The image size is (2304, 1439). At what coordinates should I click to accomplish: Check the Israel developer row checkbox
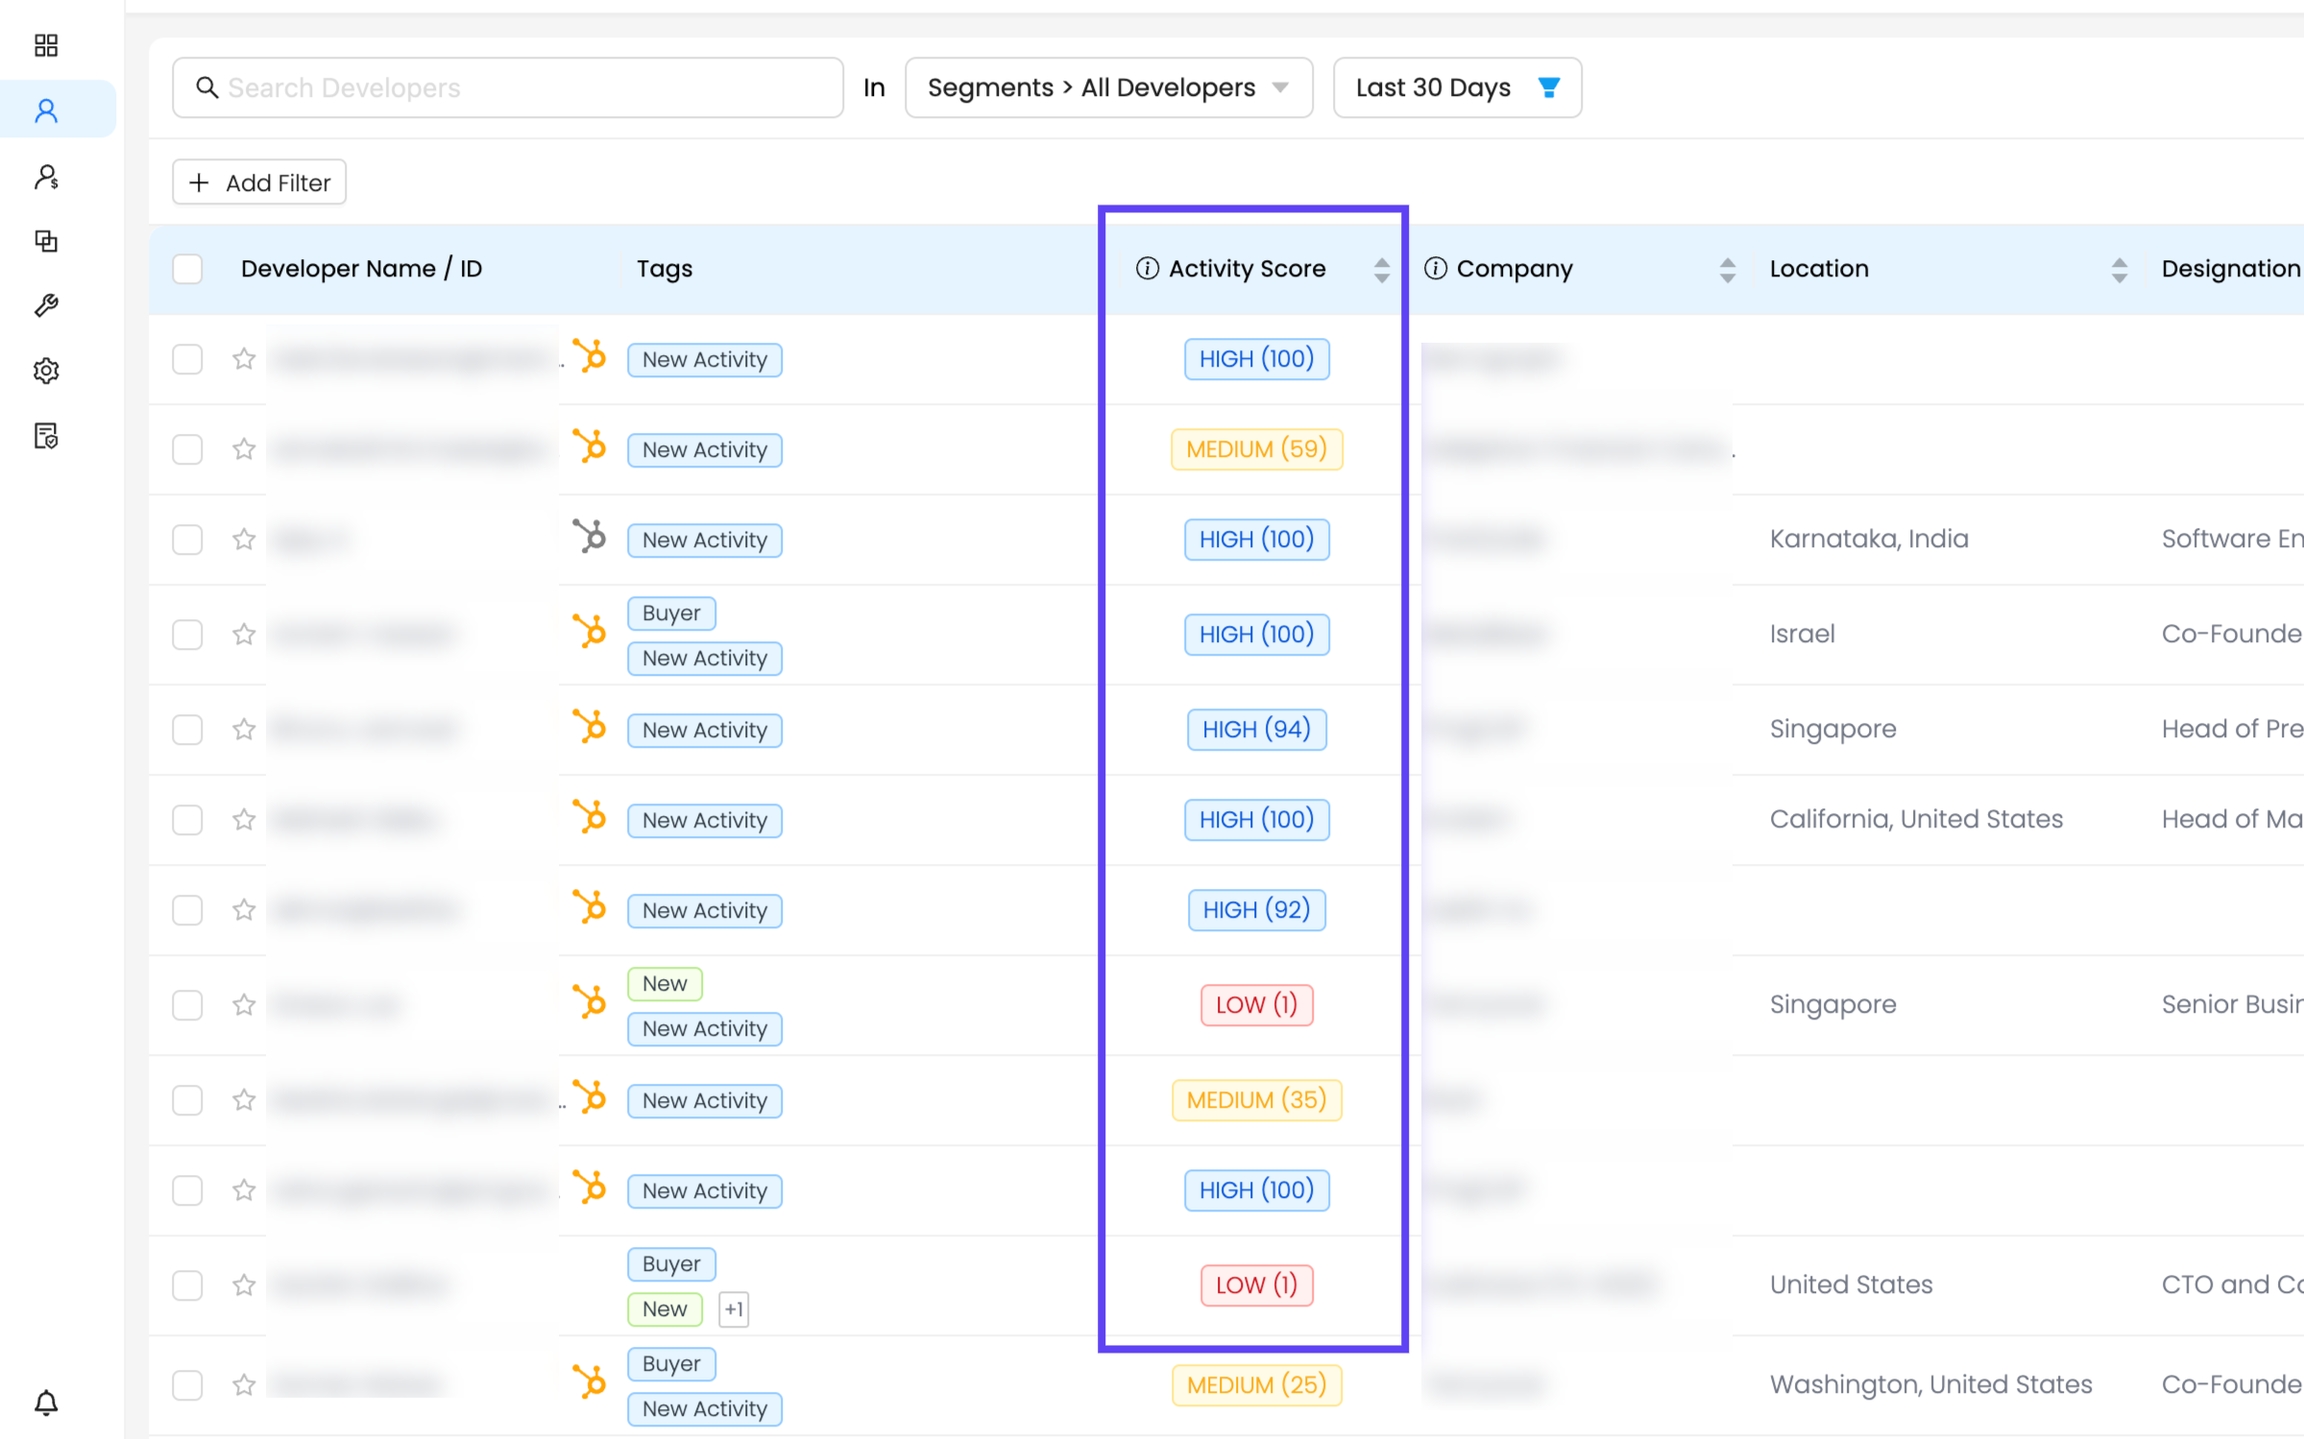pos(187,634)
